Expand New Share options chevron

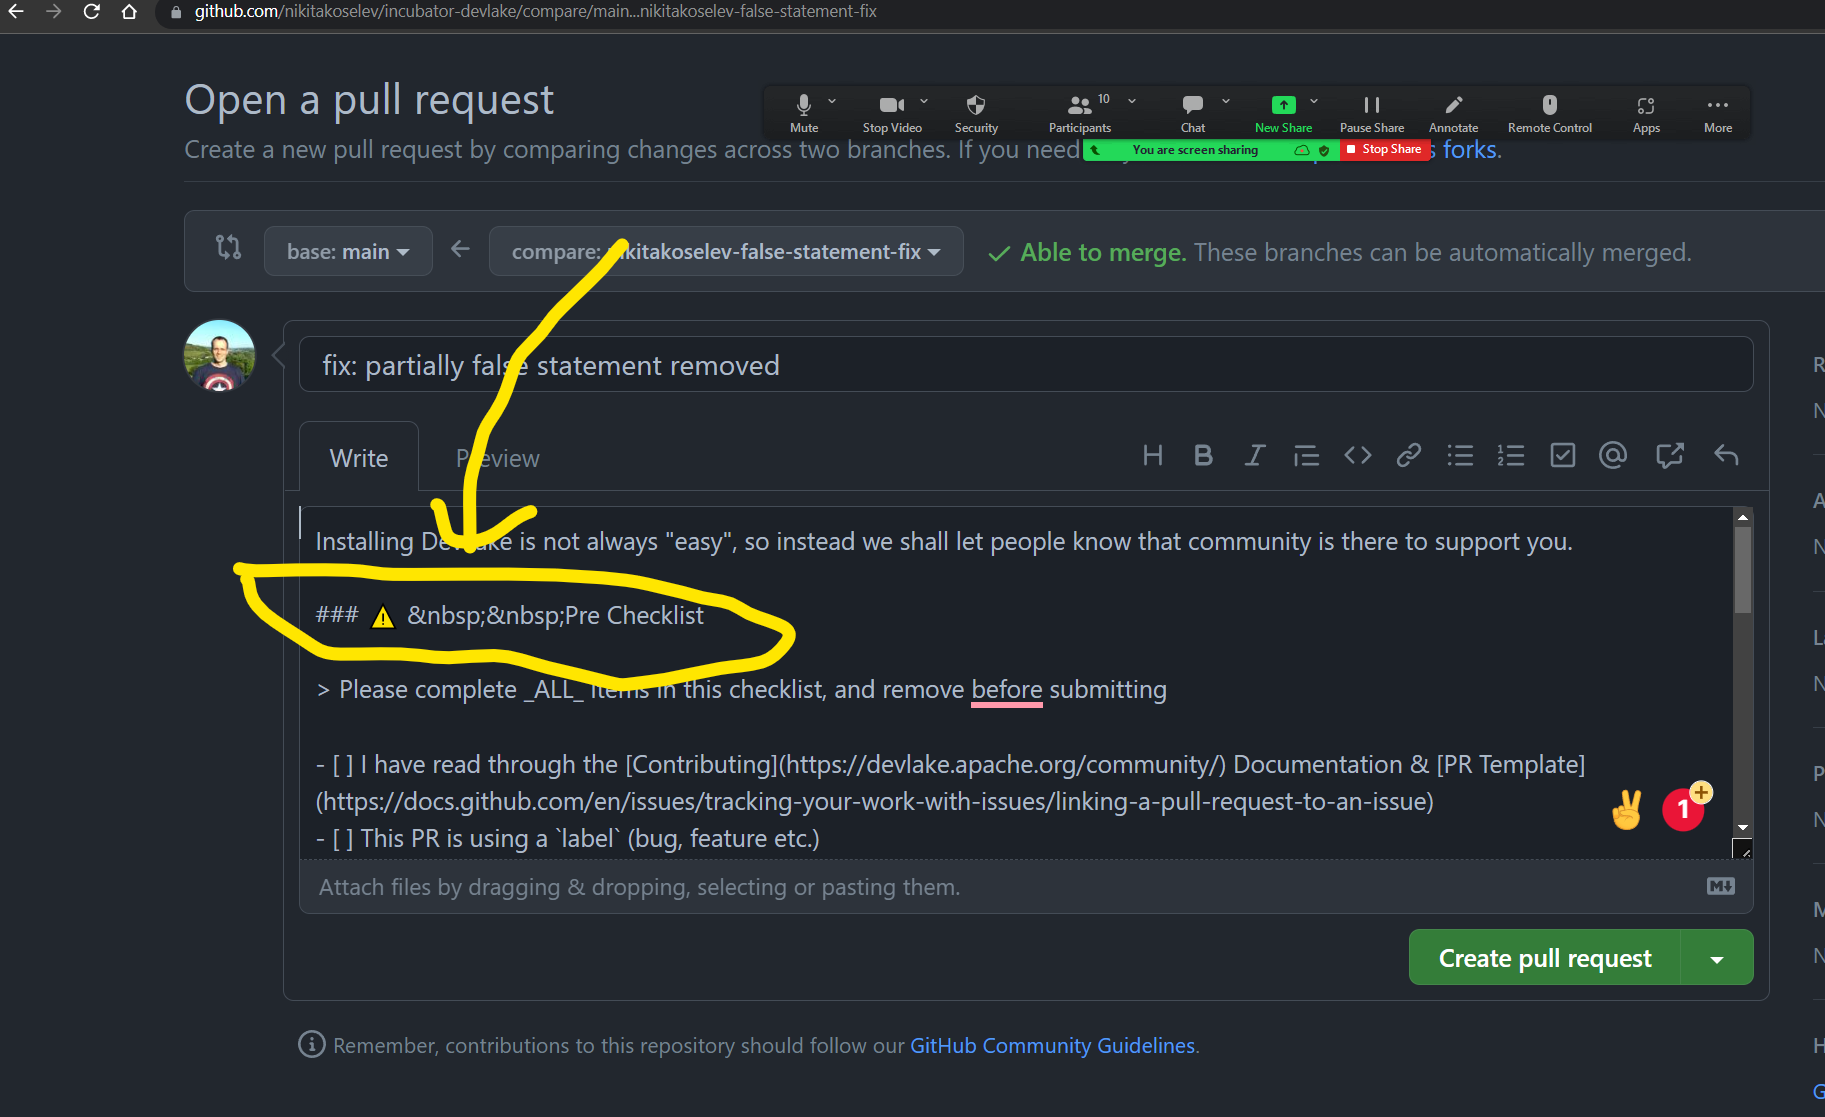pyautogui.click(x=1314, y=101)
